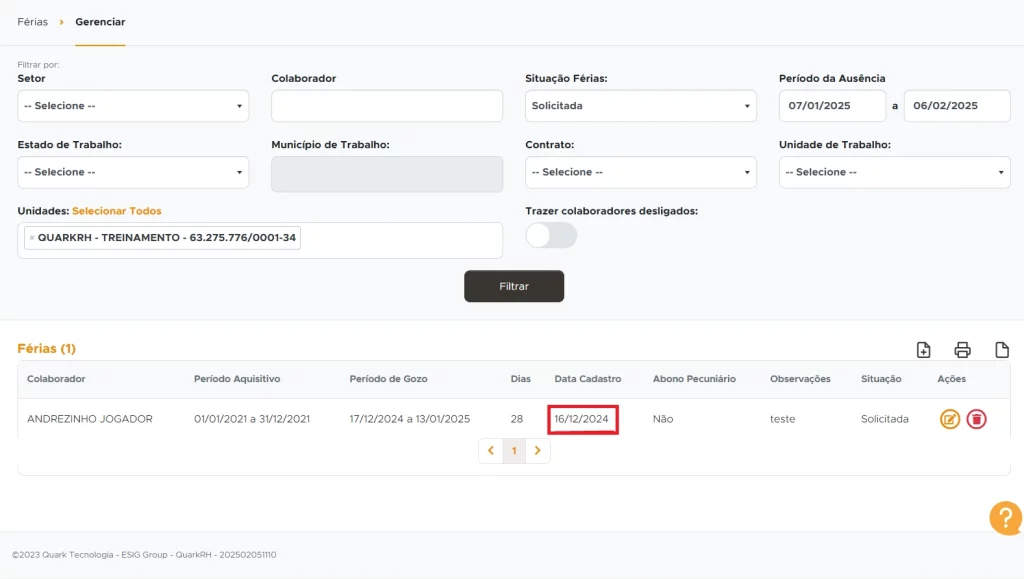Select the Gerenciar breadcrumb tab

pos(100,22)
